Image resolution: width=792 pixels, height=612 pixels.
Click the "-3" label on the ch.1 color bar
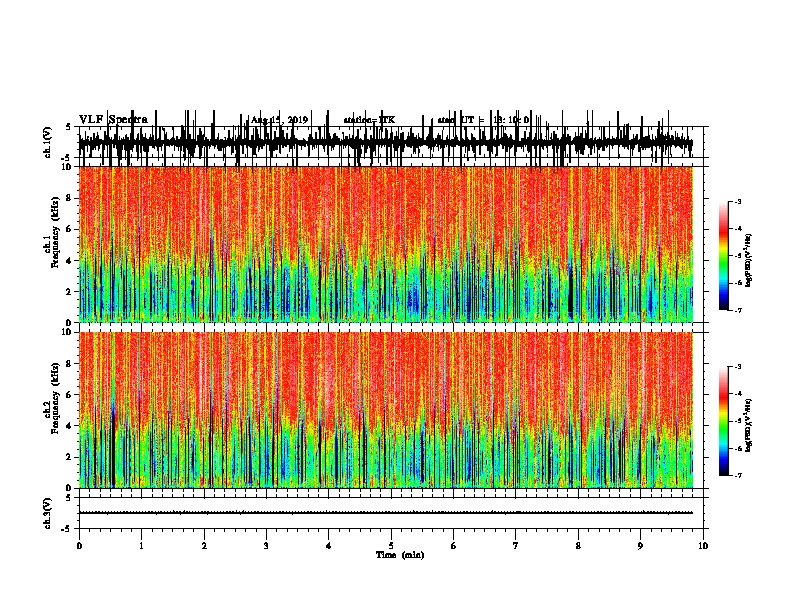738,202
